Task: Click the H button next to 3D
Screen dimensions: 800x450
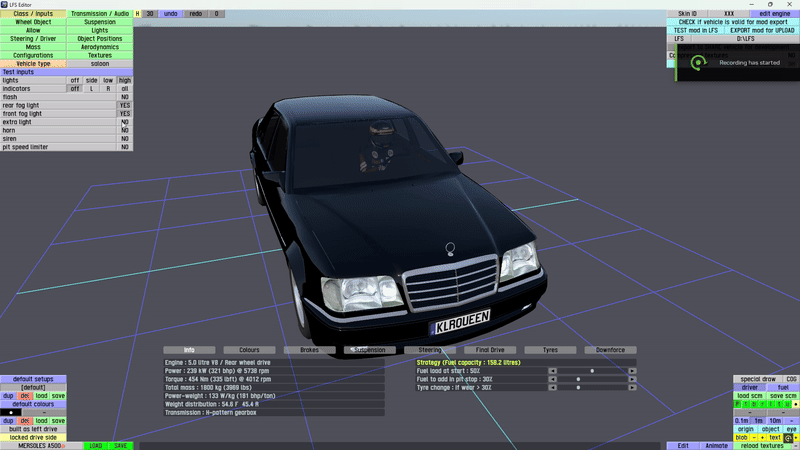Action: coord(137,14)
